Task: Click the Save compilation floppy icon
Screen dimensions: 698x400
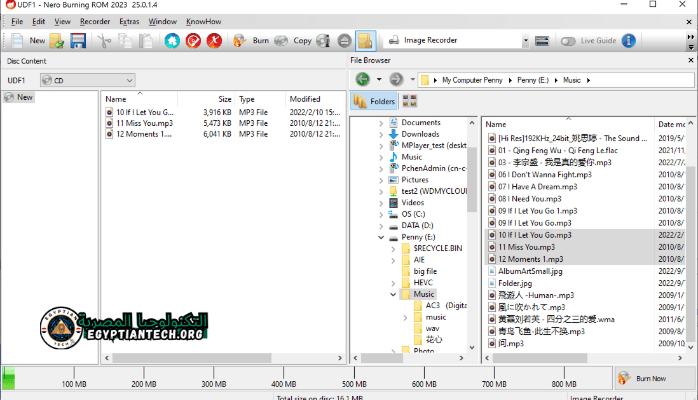Action: click(78, 41)
